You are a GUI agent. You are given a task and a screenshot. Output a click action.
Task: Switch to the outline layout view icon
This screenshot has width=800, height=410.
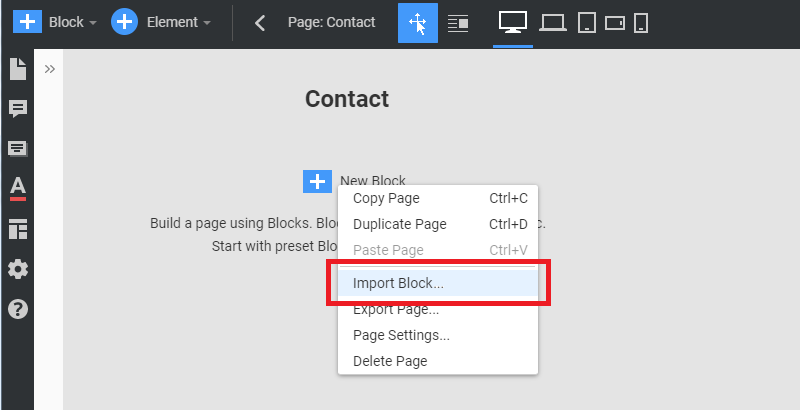[x=458, y=23]
